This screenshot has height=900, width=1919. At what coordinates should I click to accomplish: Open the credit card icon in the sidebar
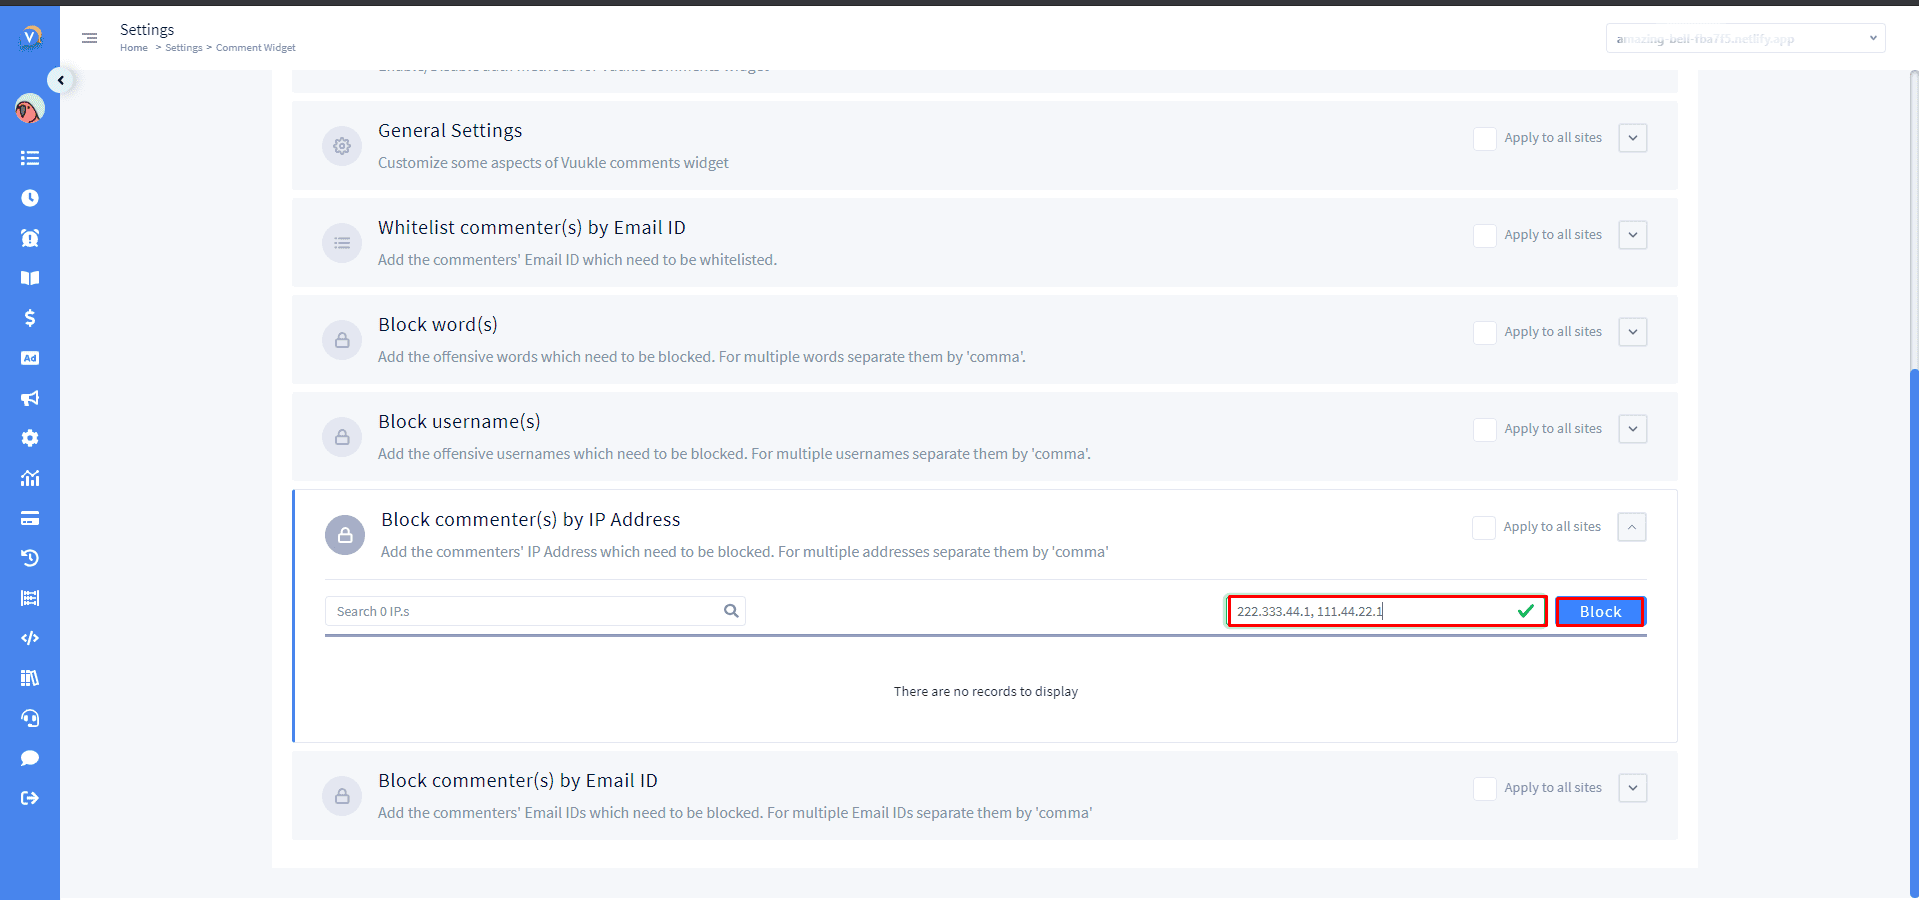[30, 518]
